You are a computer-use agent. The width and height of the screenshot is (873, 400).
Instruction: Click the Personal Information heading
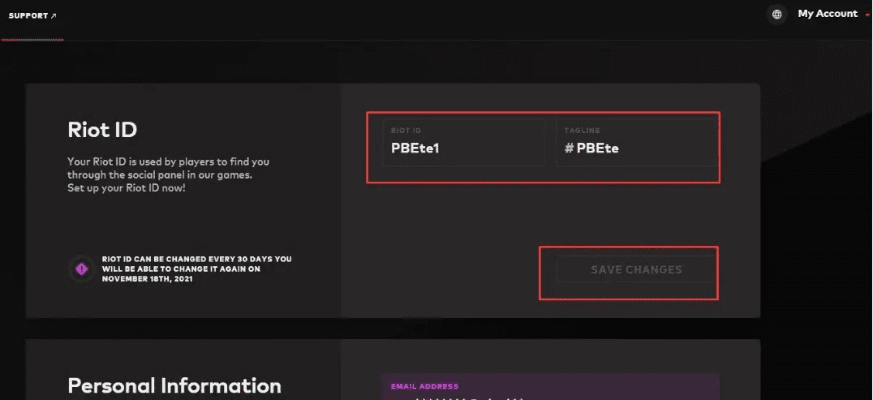(174, 385)
